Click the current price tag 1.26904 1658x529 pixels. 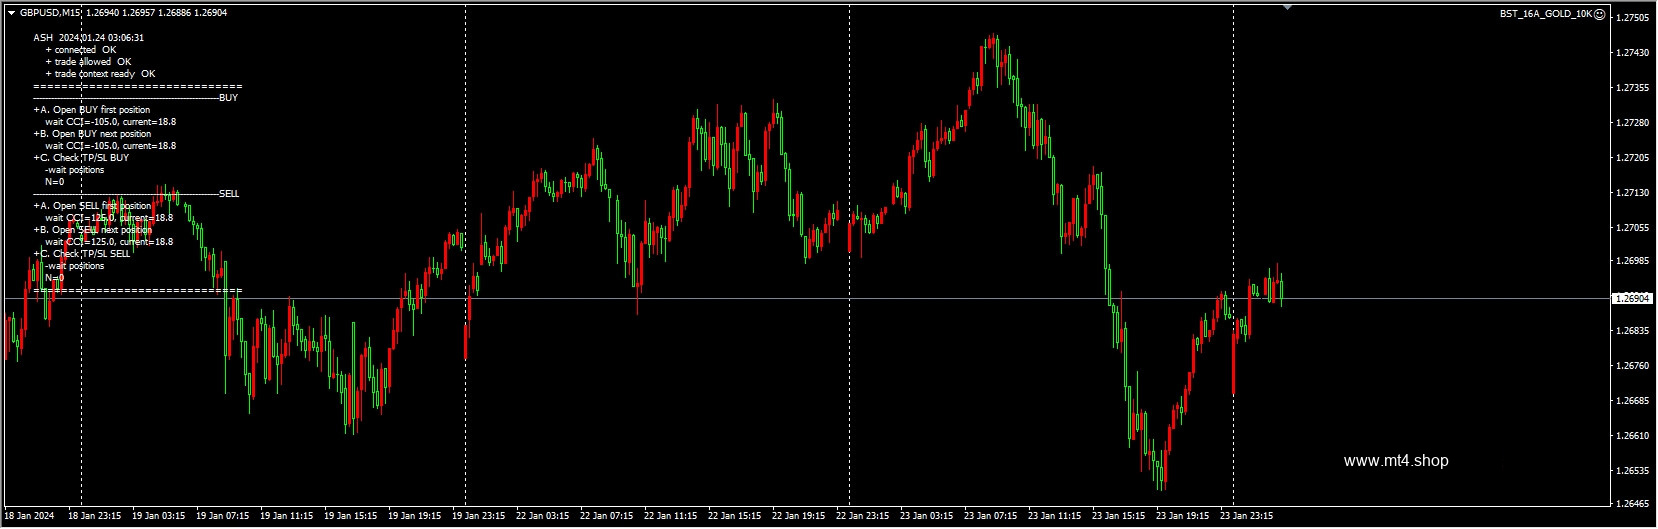[x=1632, y=298]
